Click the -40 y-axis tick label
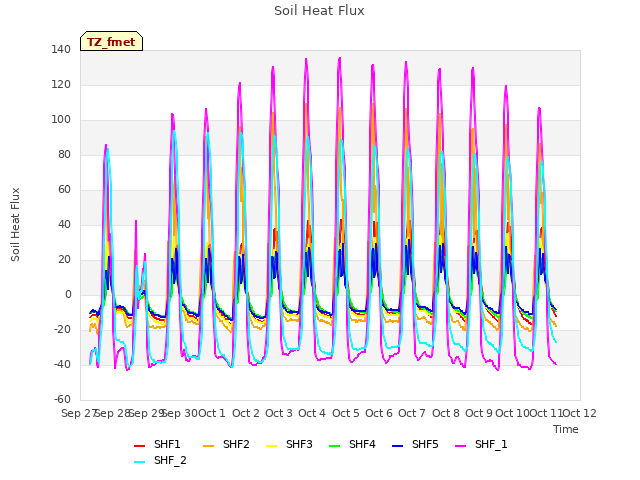Image resolution: width=640 pixels, height=480 pixels. click(x=62, y=364)
